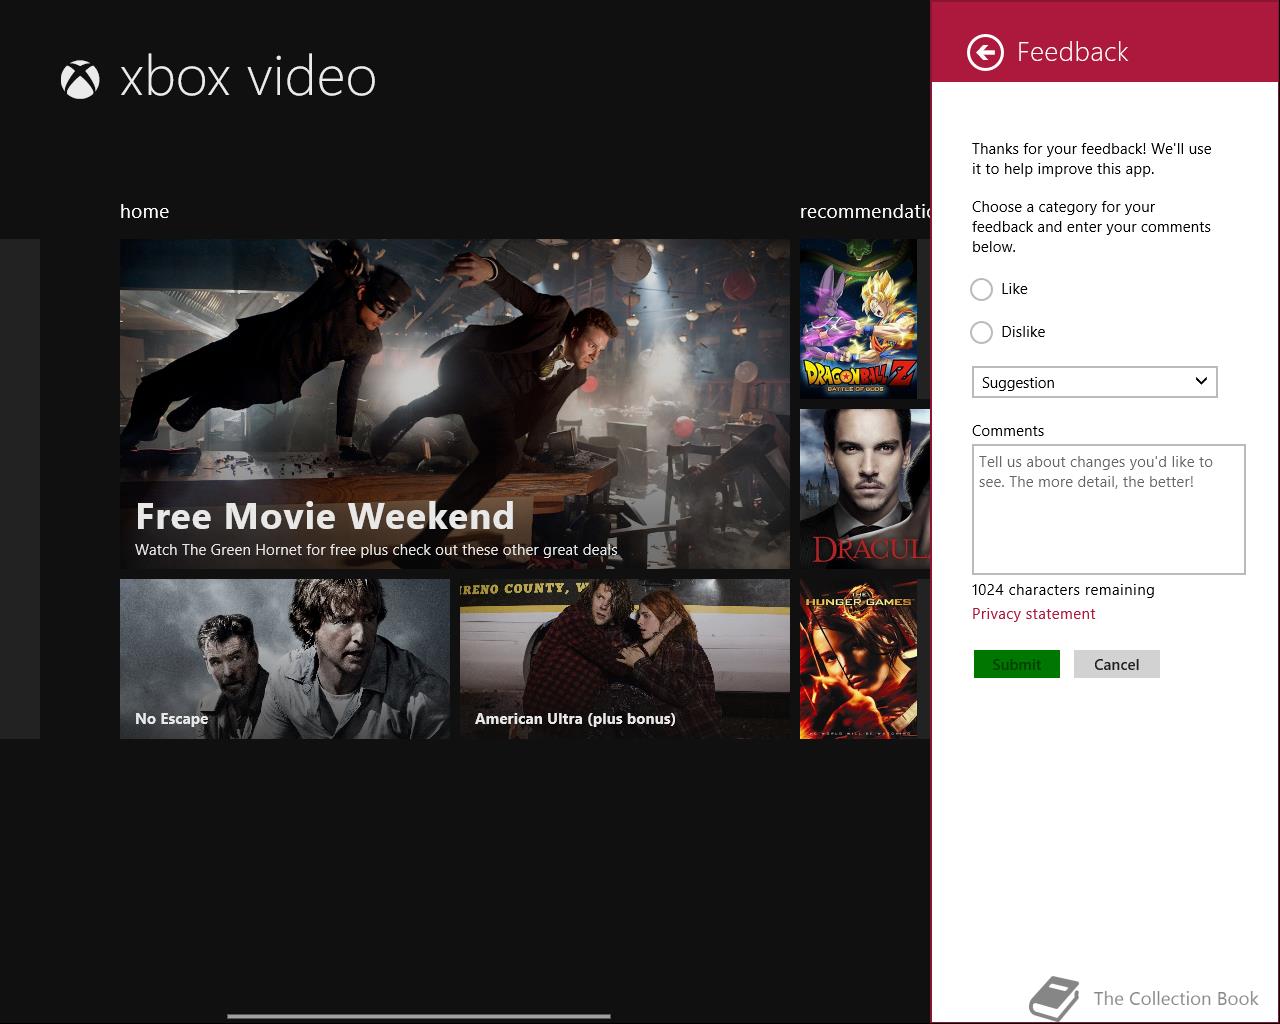Screen dimensions: 1280x1024
Task: Submit the feedback form
Action: point(1017,664)
